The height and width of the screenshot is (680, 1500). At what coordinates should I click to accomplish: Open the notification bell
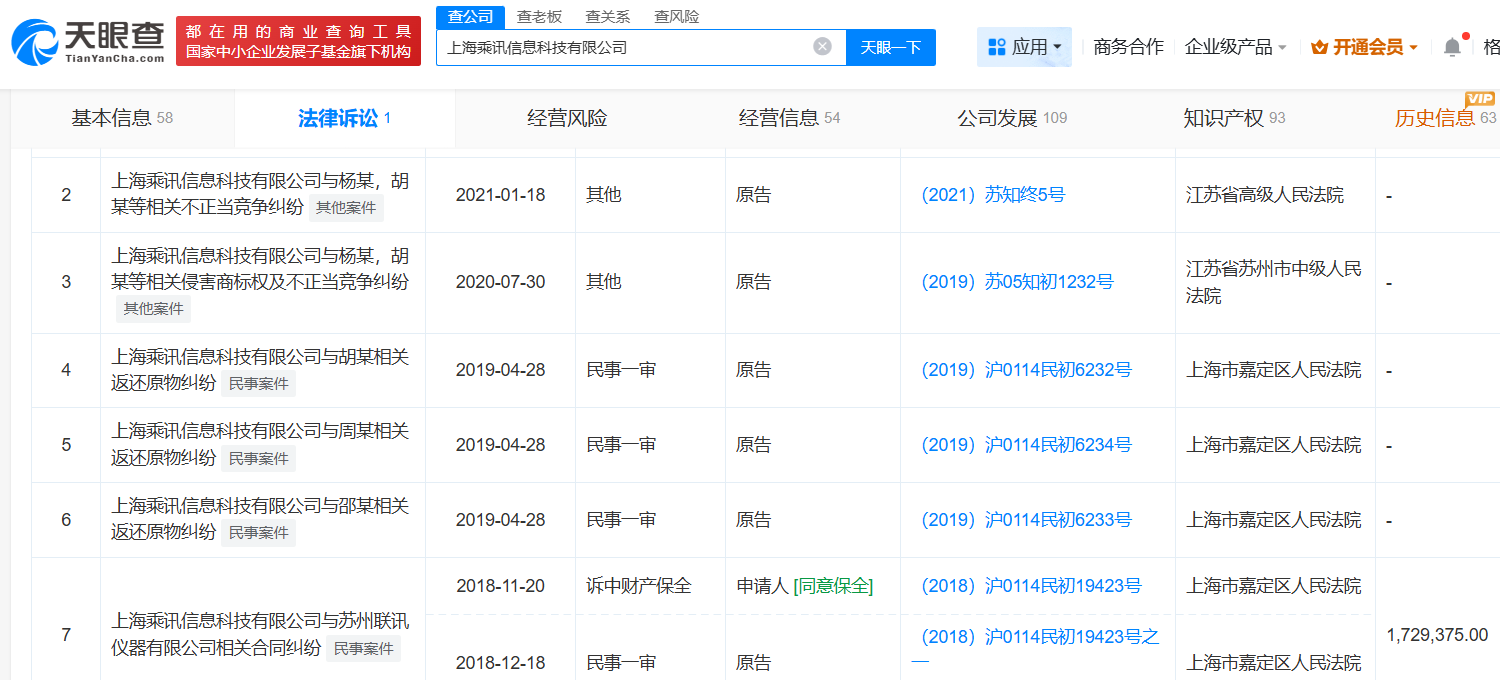pyautogui.click(x=1452, y=47)
